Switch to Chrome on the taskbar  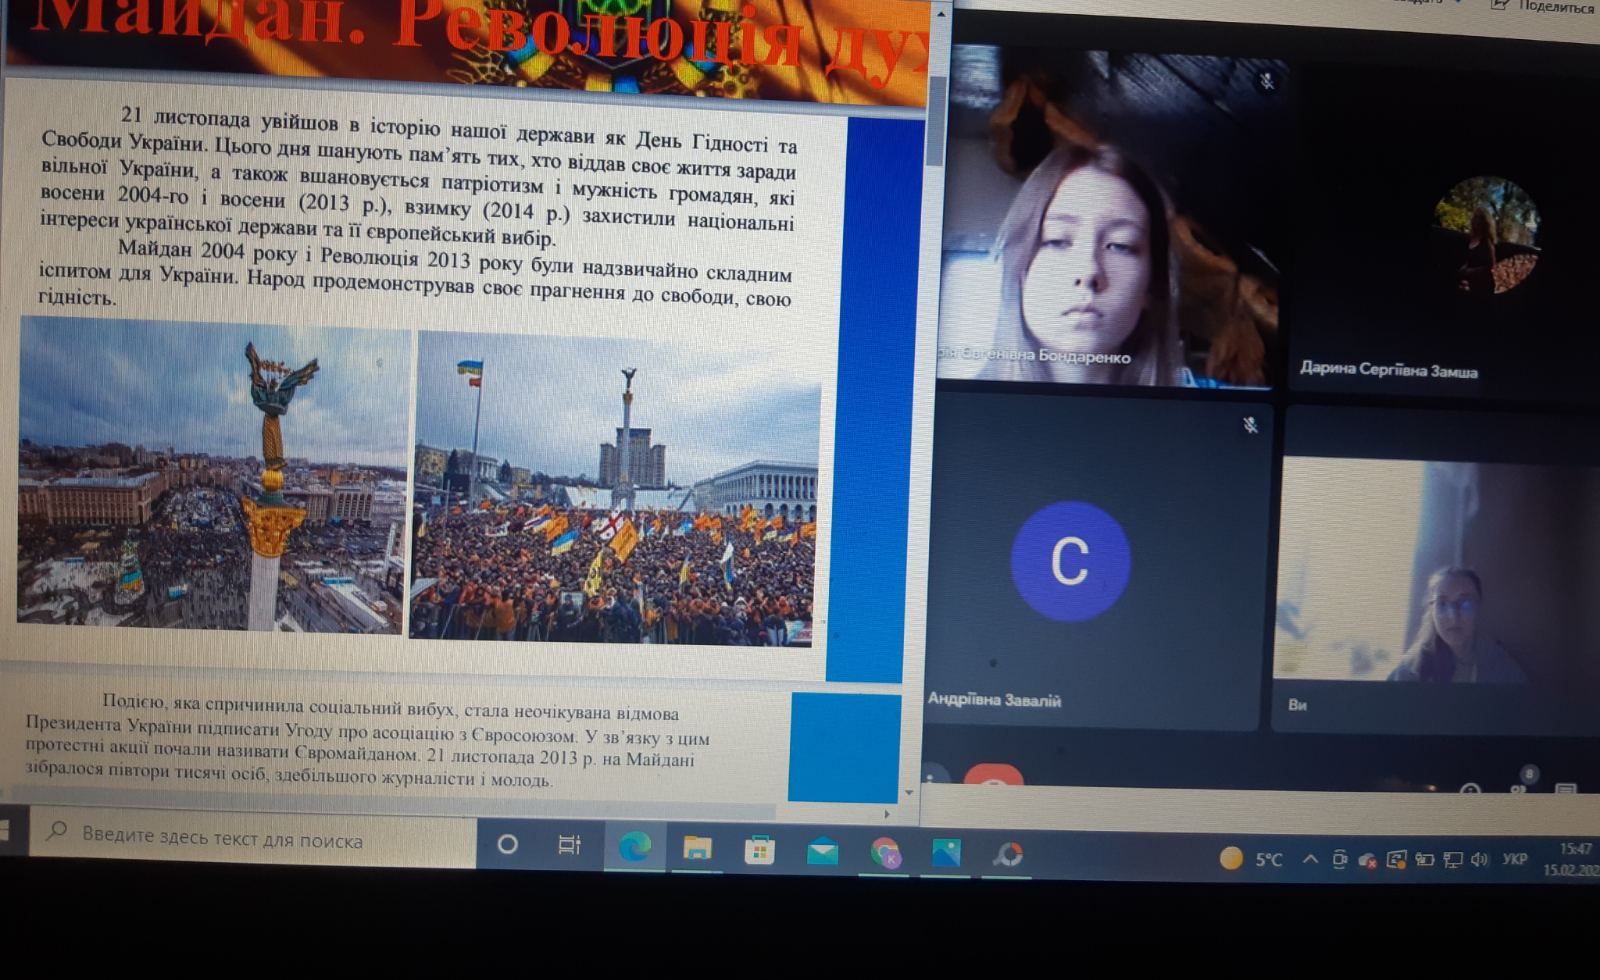[x=885, y=853]
